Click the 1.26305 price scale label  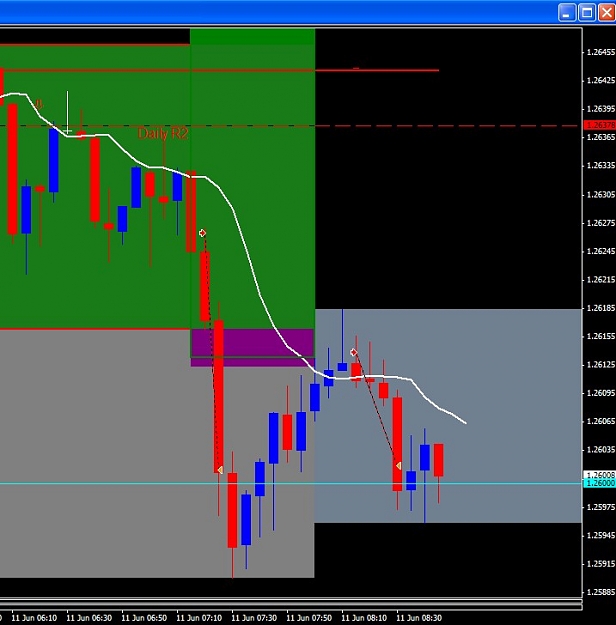[x=601, y=195]
